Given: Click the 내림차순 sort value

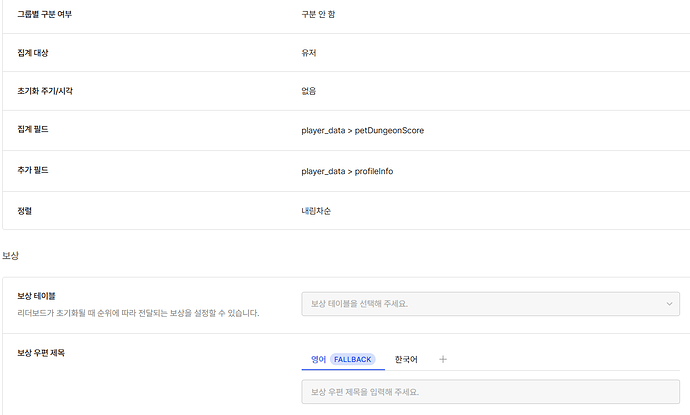Looking at the screenshot, I should [x=316, y=211].
